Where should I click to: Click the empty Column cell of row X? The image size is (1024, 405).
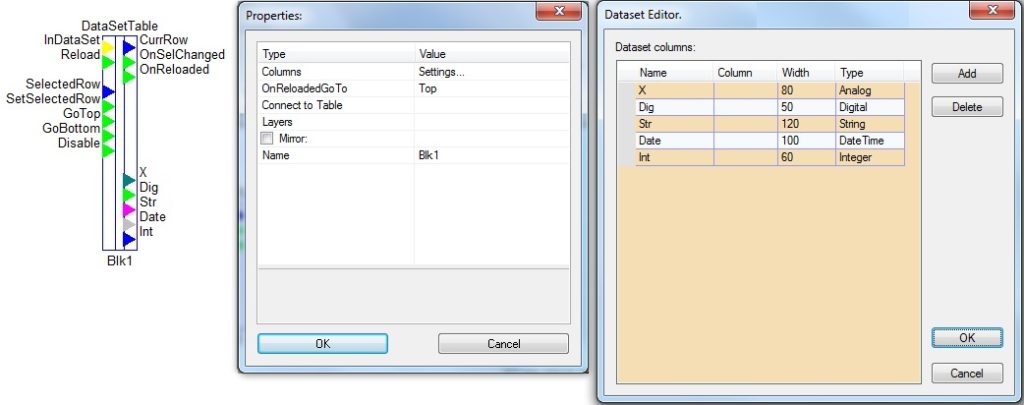click(745, 90)
